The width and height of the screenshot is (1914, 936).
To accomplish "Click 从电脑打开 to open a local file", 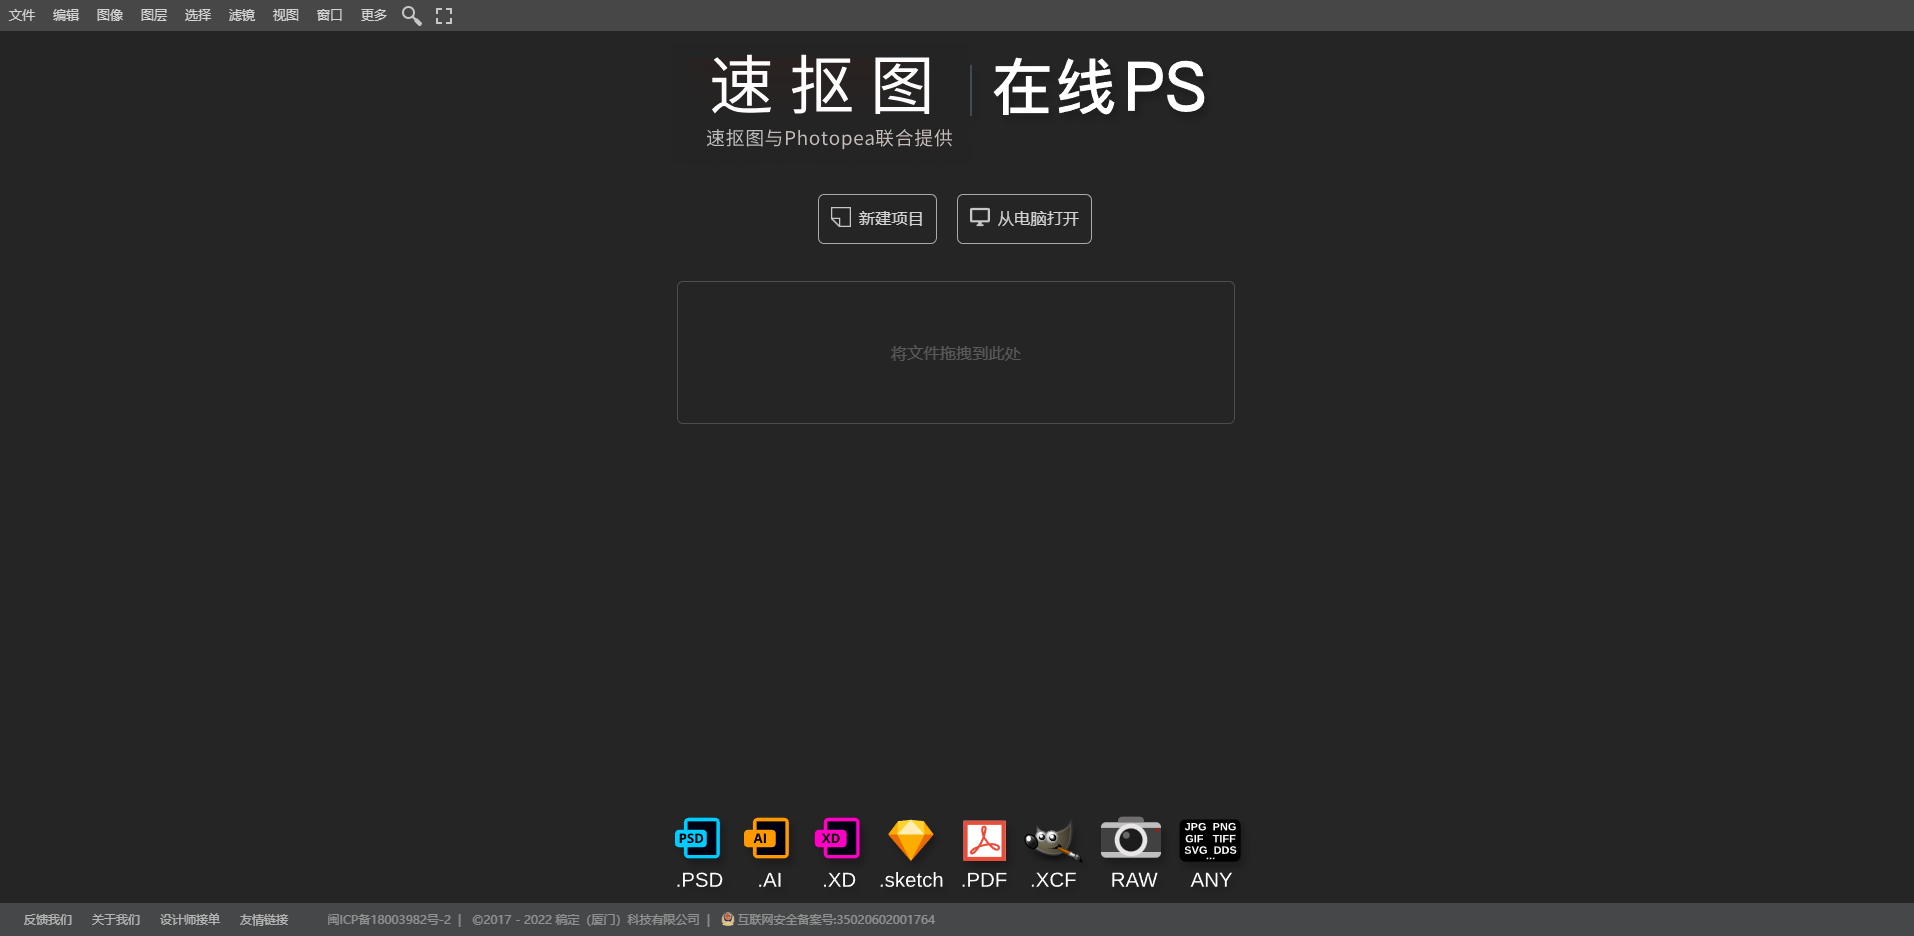I will tap(1023, 218).
